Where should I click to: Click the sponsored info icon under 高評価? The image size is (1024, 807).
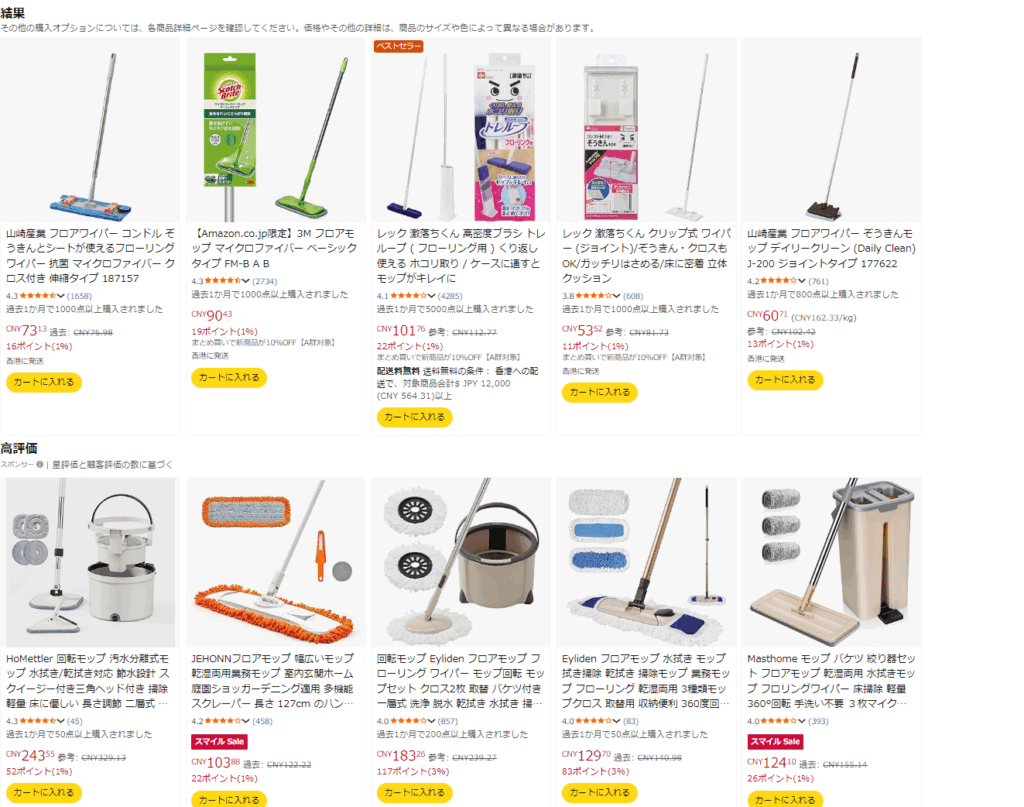(x=40, y=464)
